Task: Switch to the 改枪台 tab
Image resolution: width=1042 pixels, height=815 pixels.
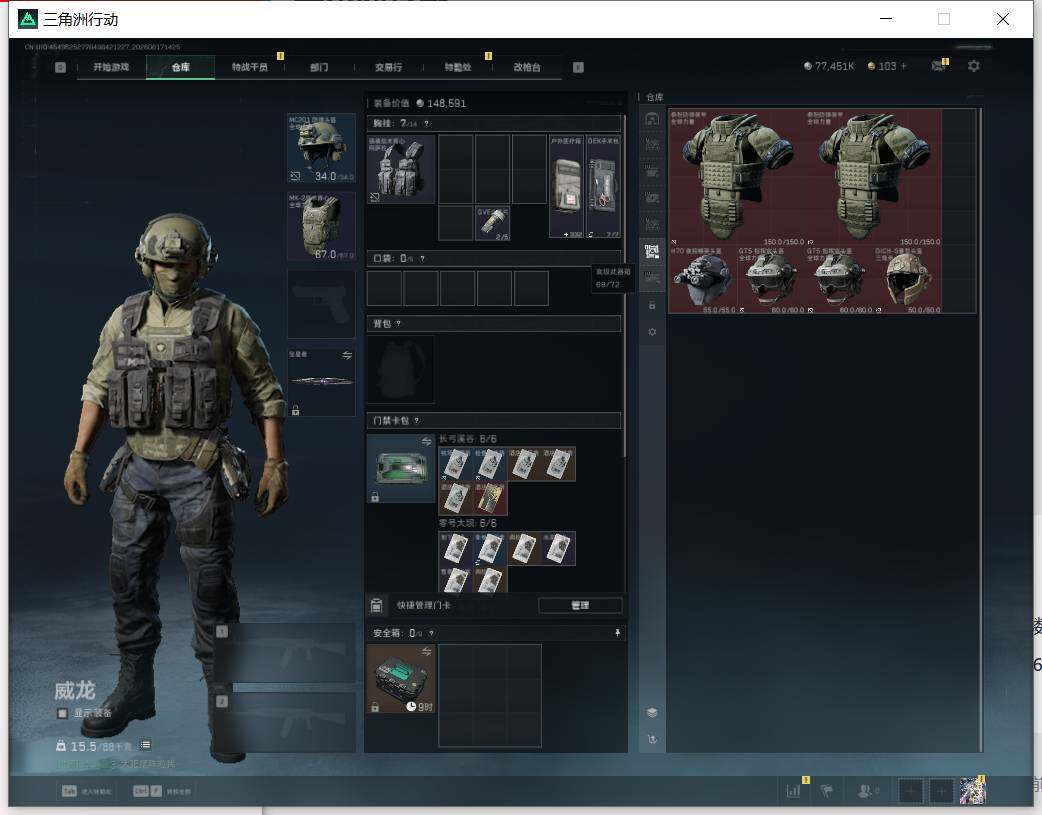Action: click(527, 67)
